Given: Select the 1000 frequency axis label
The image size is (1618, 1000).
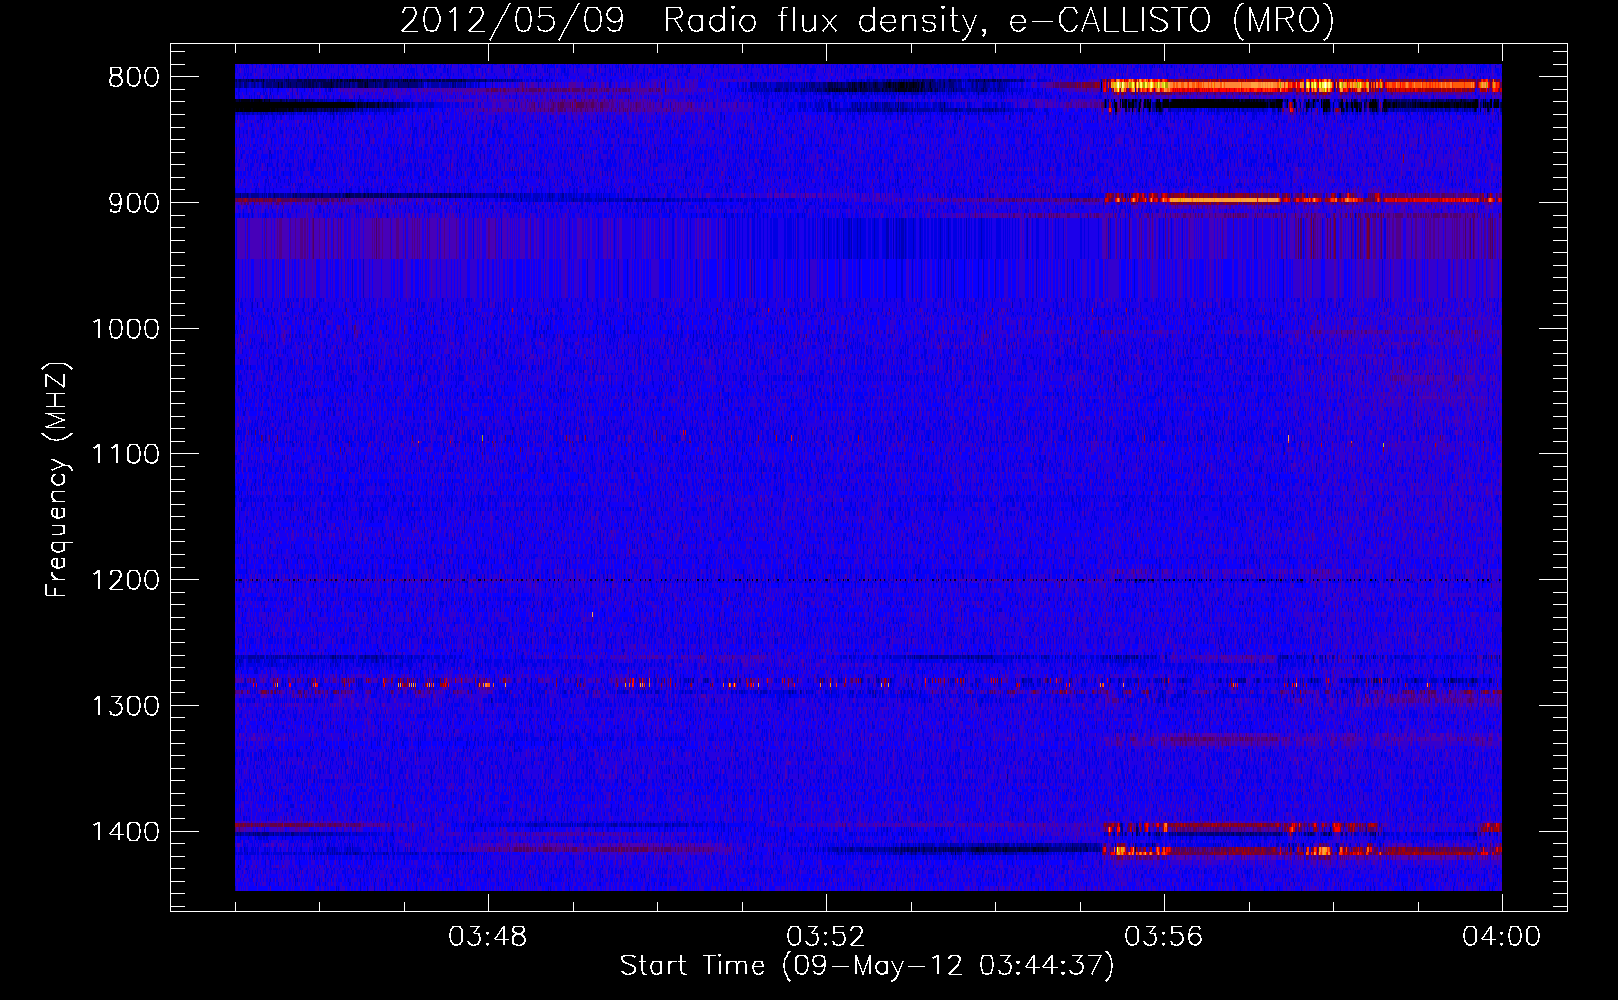Looking at the screenshot, I should (x=125, y=329).
